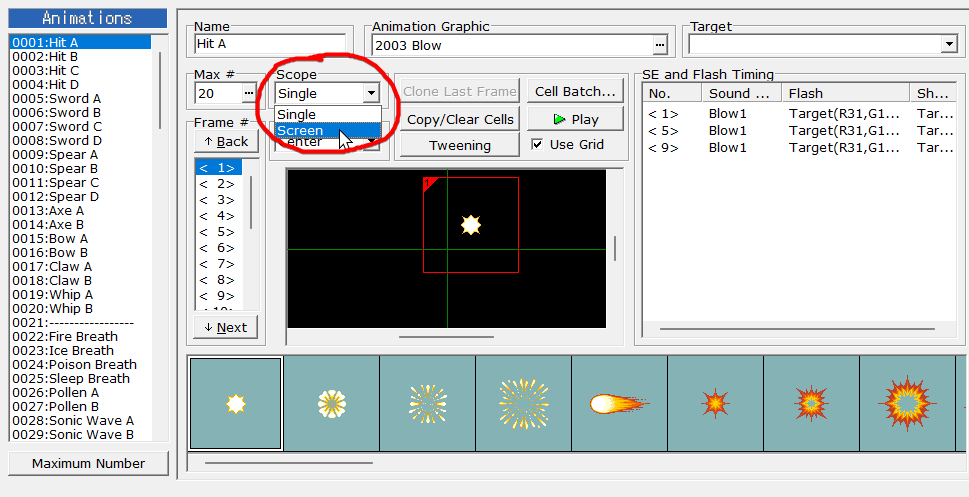Select frame < 5> in frame list
Screen dimensions: 969x497
tap(219, 232)
